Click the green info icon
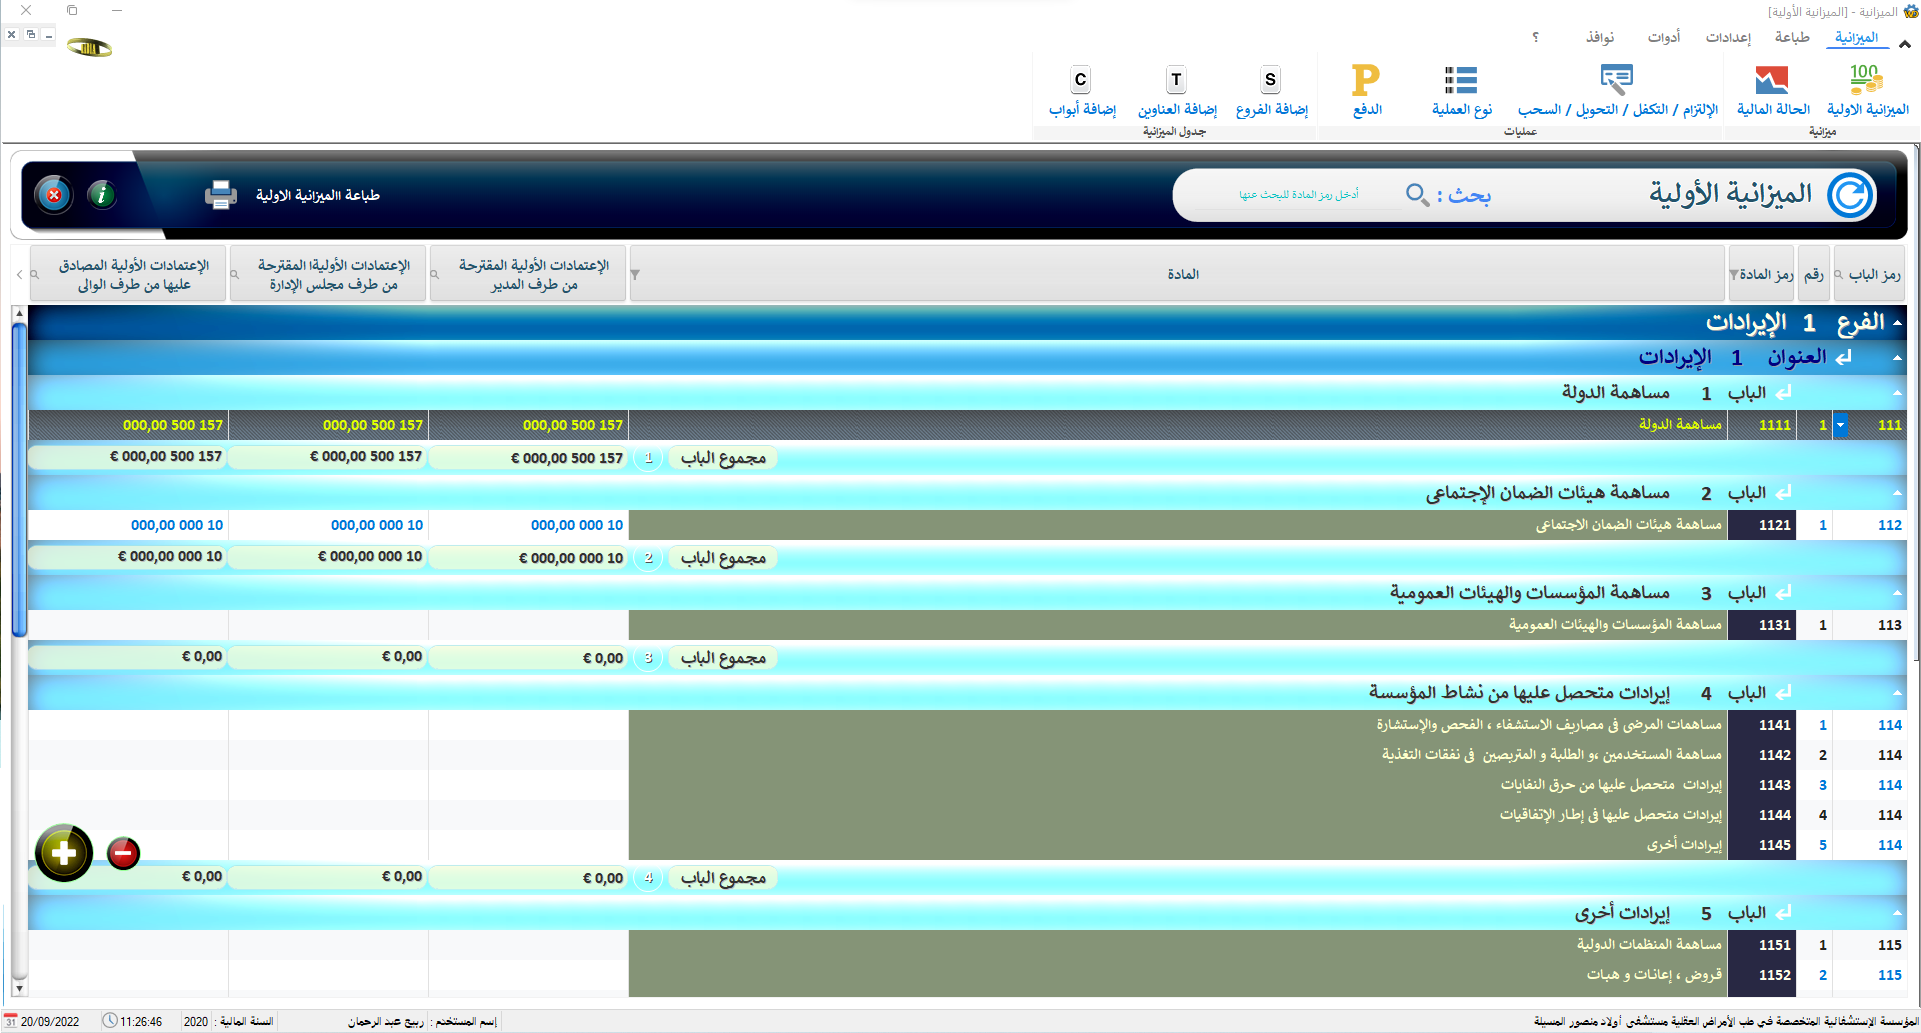 click(x=102, y=195)
